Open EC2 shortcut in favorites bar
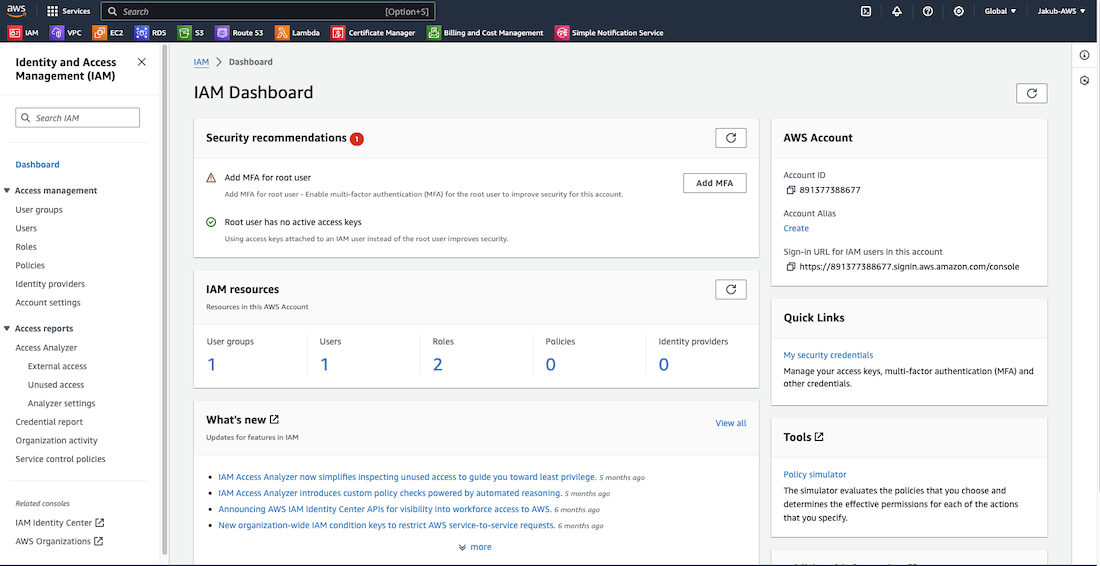This screenshot has width=1100, height=566. [x=109, y=33]
